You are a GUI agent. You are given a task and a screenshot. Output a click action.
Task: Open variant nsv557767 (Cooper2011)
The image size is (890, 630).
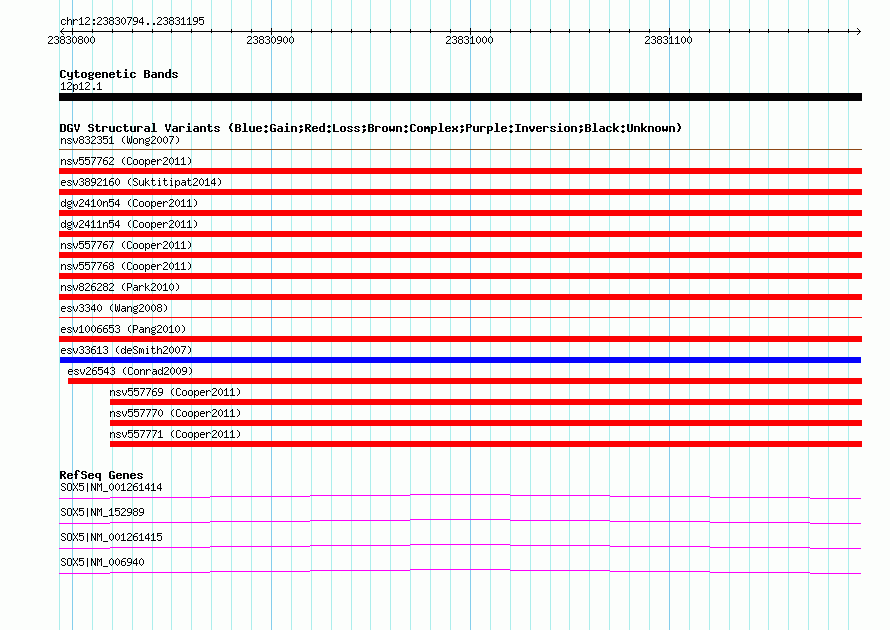point(126,245)
